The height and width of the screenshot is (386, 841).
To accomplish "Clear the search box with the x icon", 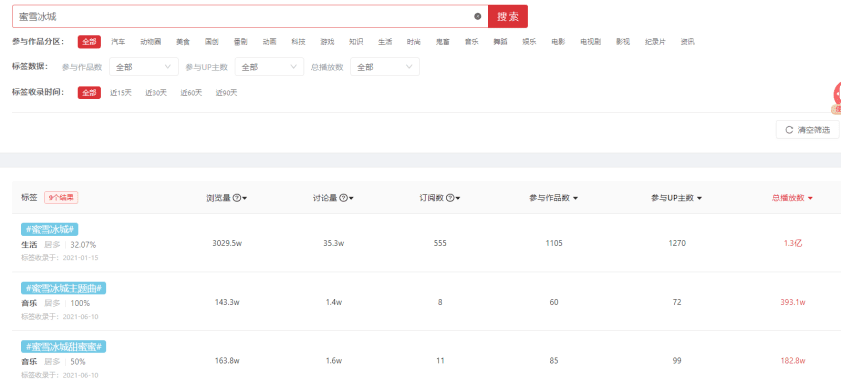I will [477, 16].
